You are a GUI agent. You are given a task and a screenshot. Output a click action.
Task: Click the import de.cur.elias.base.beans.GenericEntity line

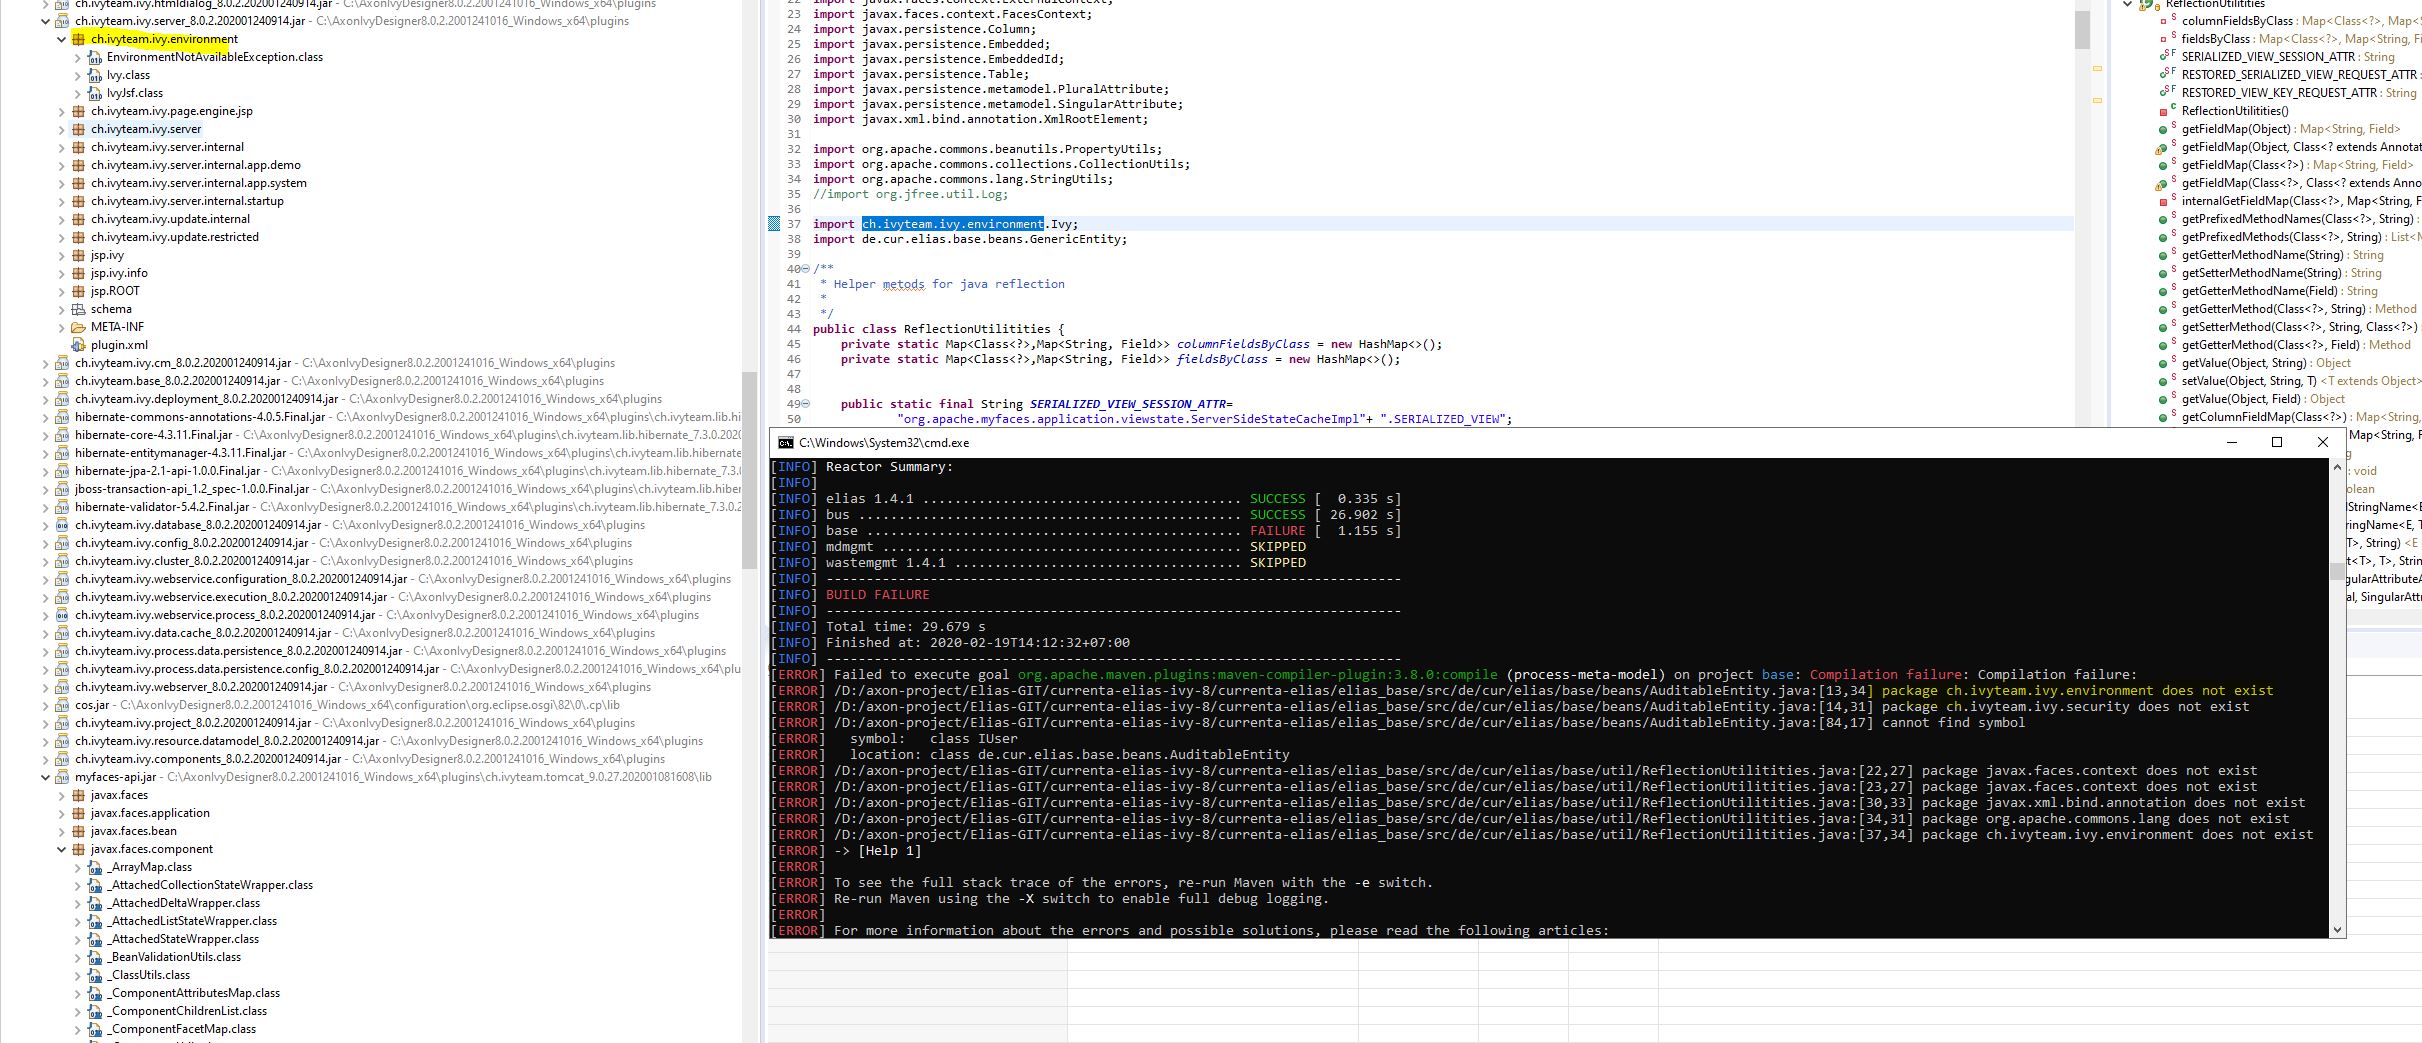tap(970, 239)
